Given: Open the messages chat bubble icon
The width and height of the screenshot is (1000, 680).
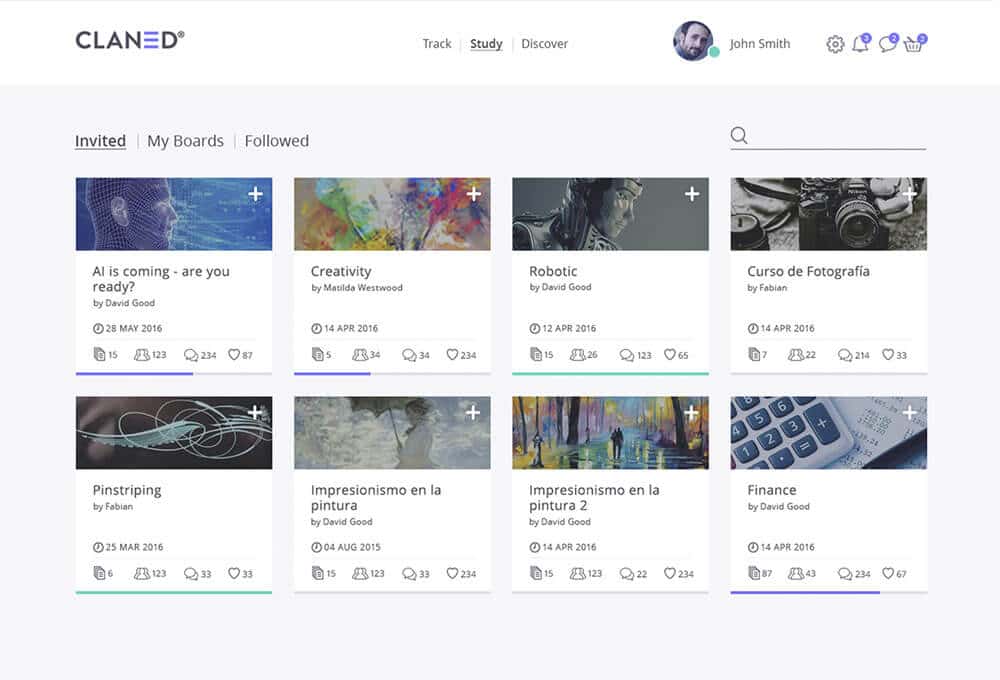Looking at the screenshot, I should [x=888, y=43].
